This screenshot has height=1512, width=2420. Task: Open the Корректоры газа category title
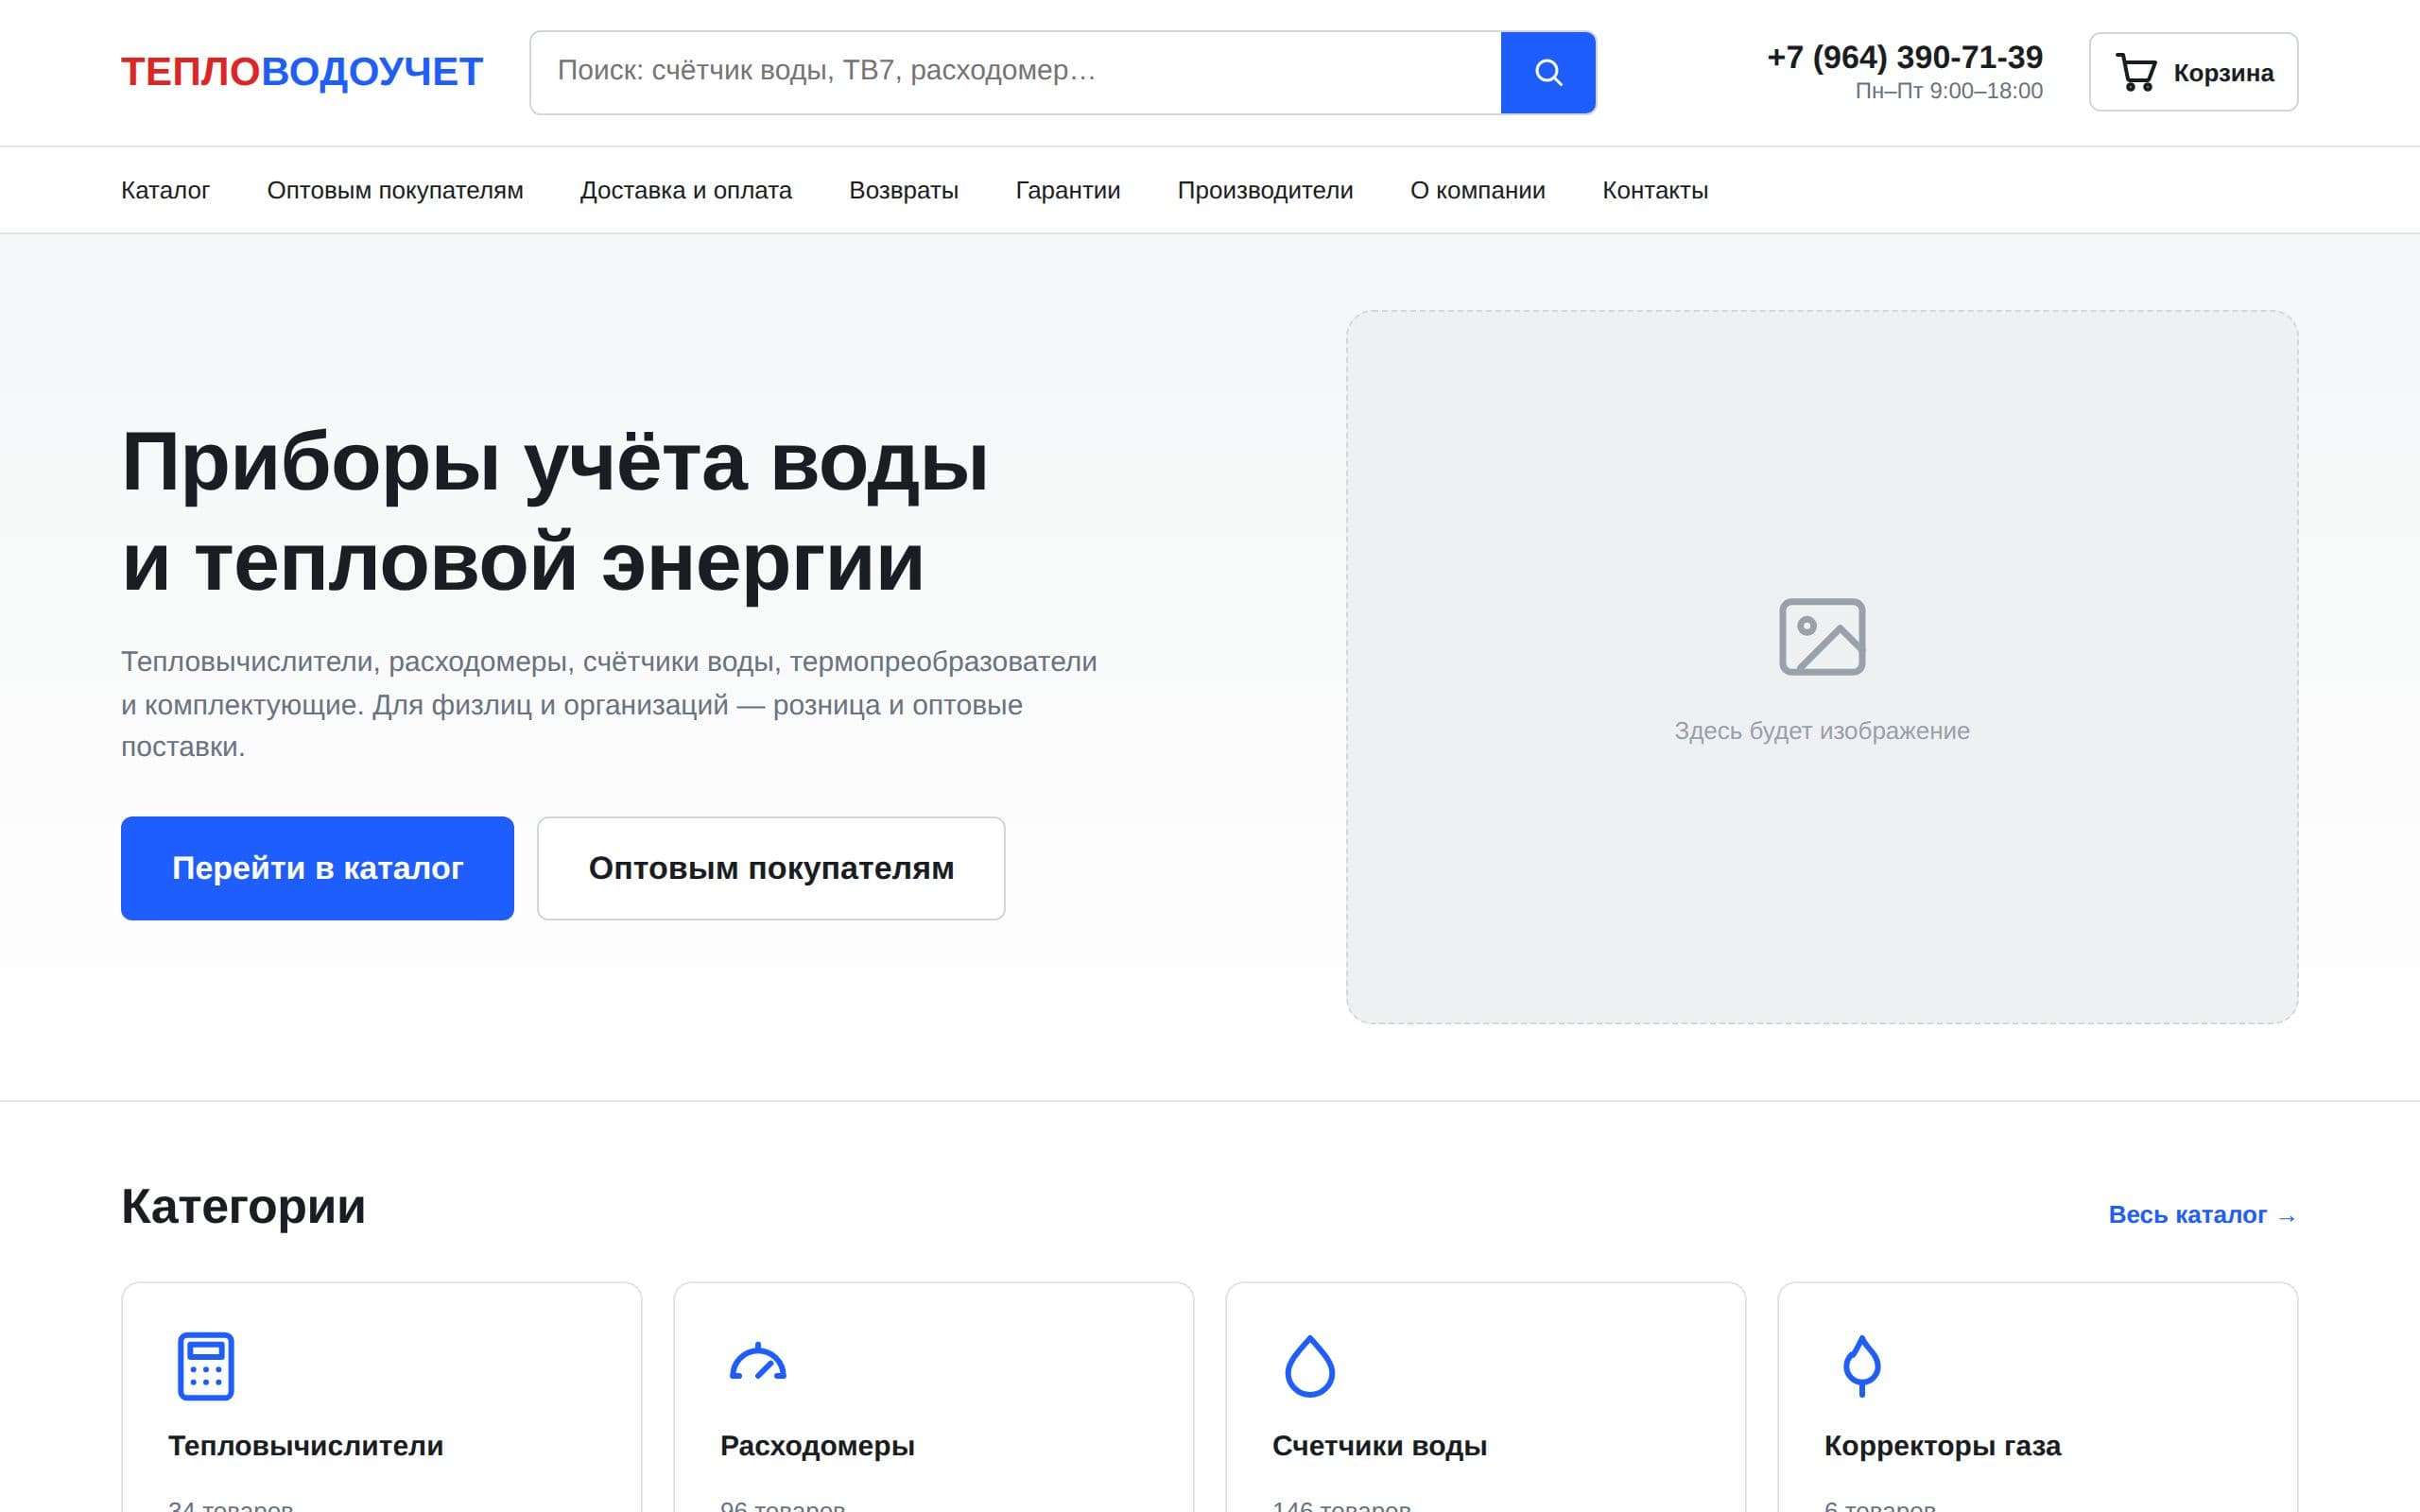click(1942, 1446)
